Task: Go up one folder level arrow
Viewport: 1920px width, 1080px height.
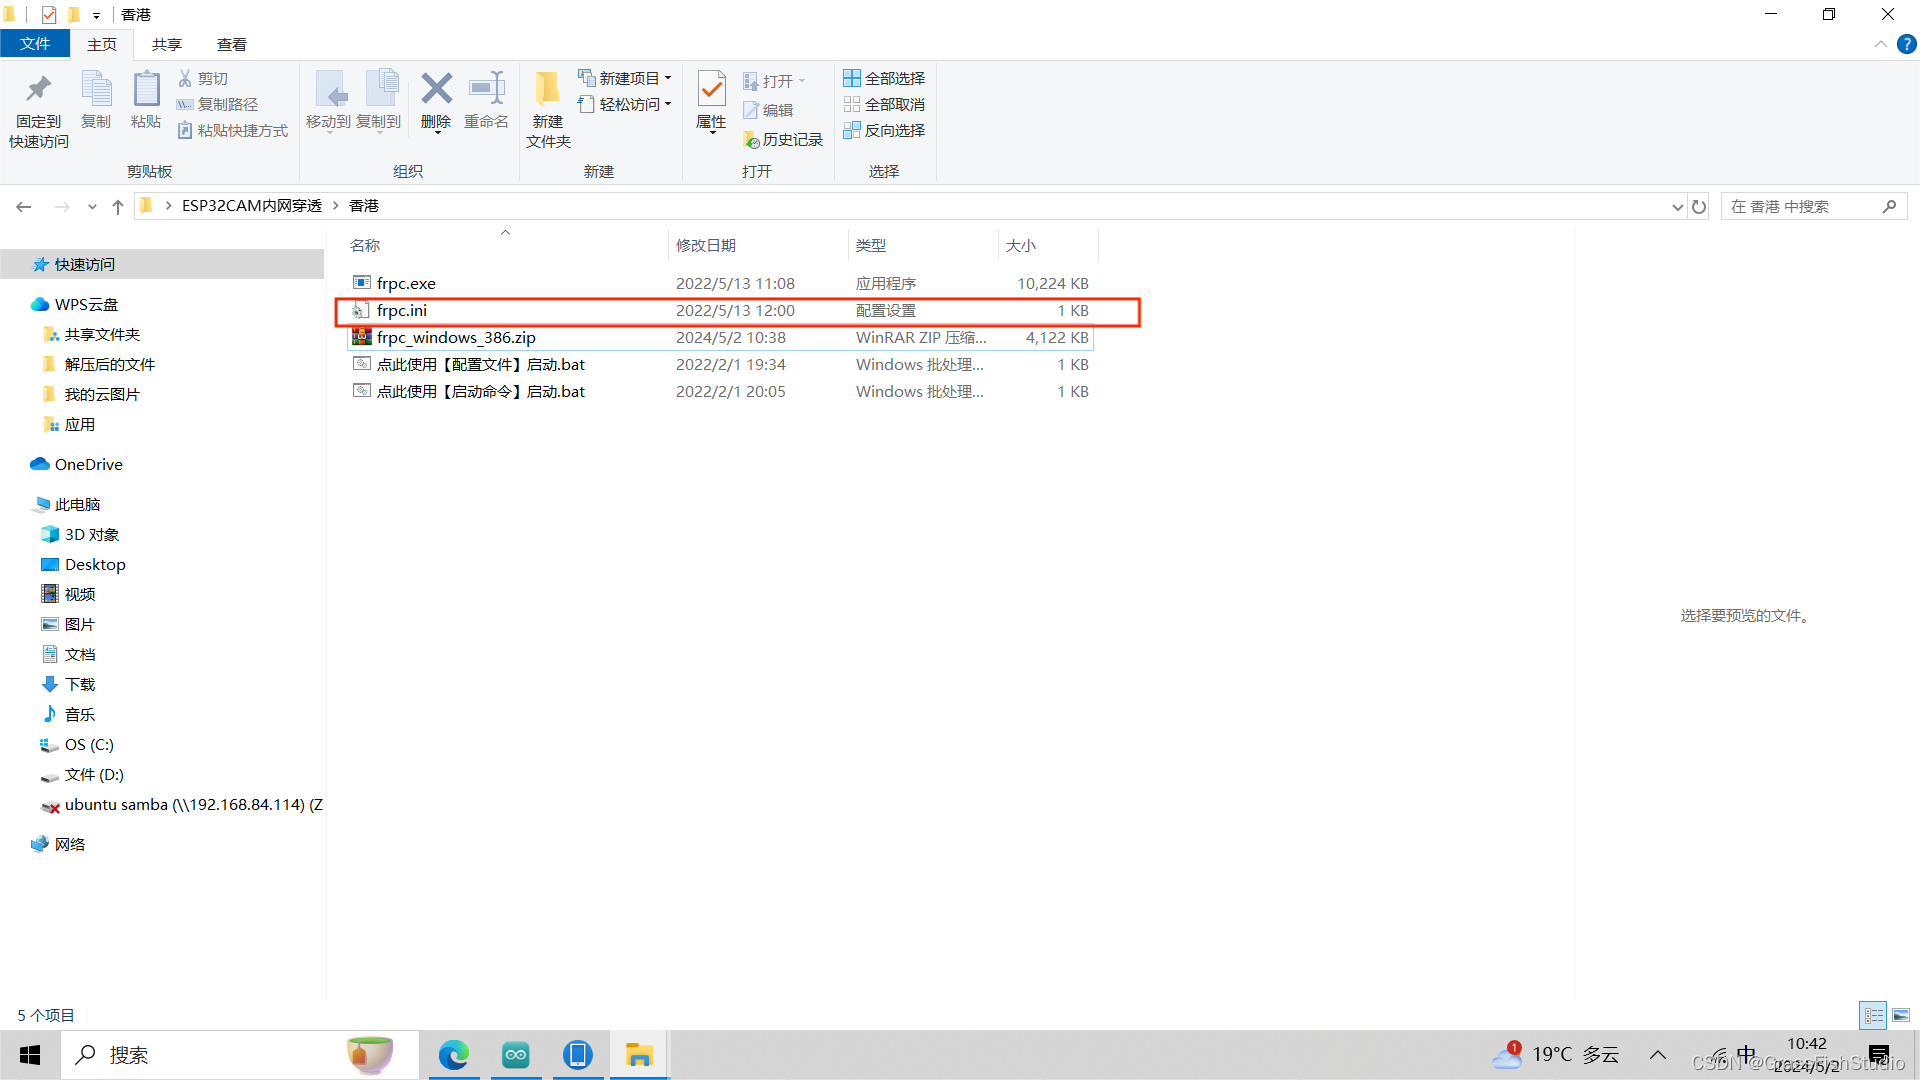Action: (x=118, y=207)
